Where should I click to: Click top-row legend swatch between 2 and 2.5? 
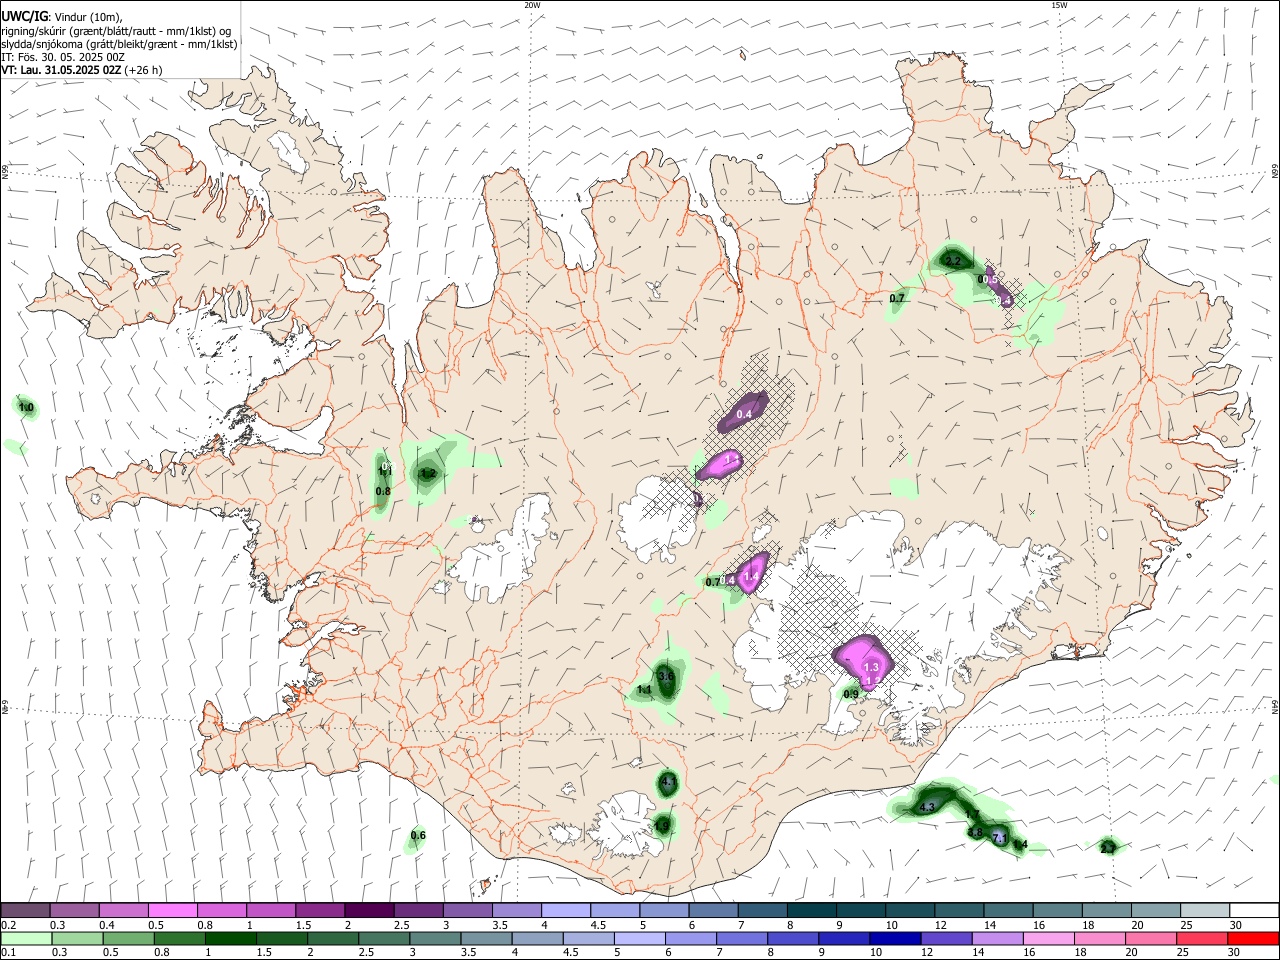coord(369,911)
